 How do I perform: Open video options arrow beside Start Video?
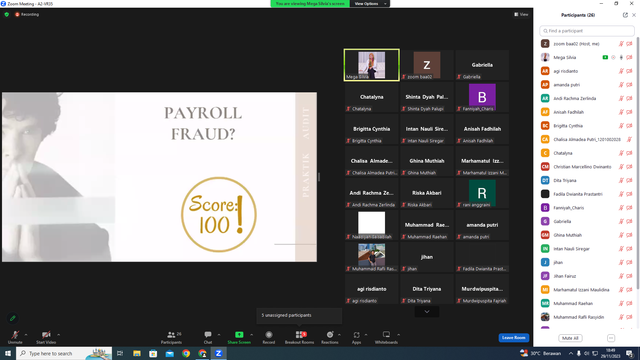pyautogui.click(x=58, y=335)
